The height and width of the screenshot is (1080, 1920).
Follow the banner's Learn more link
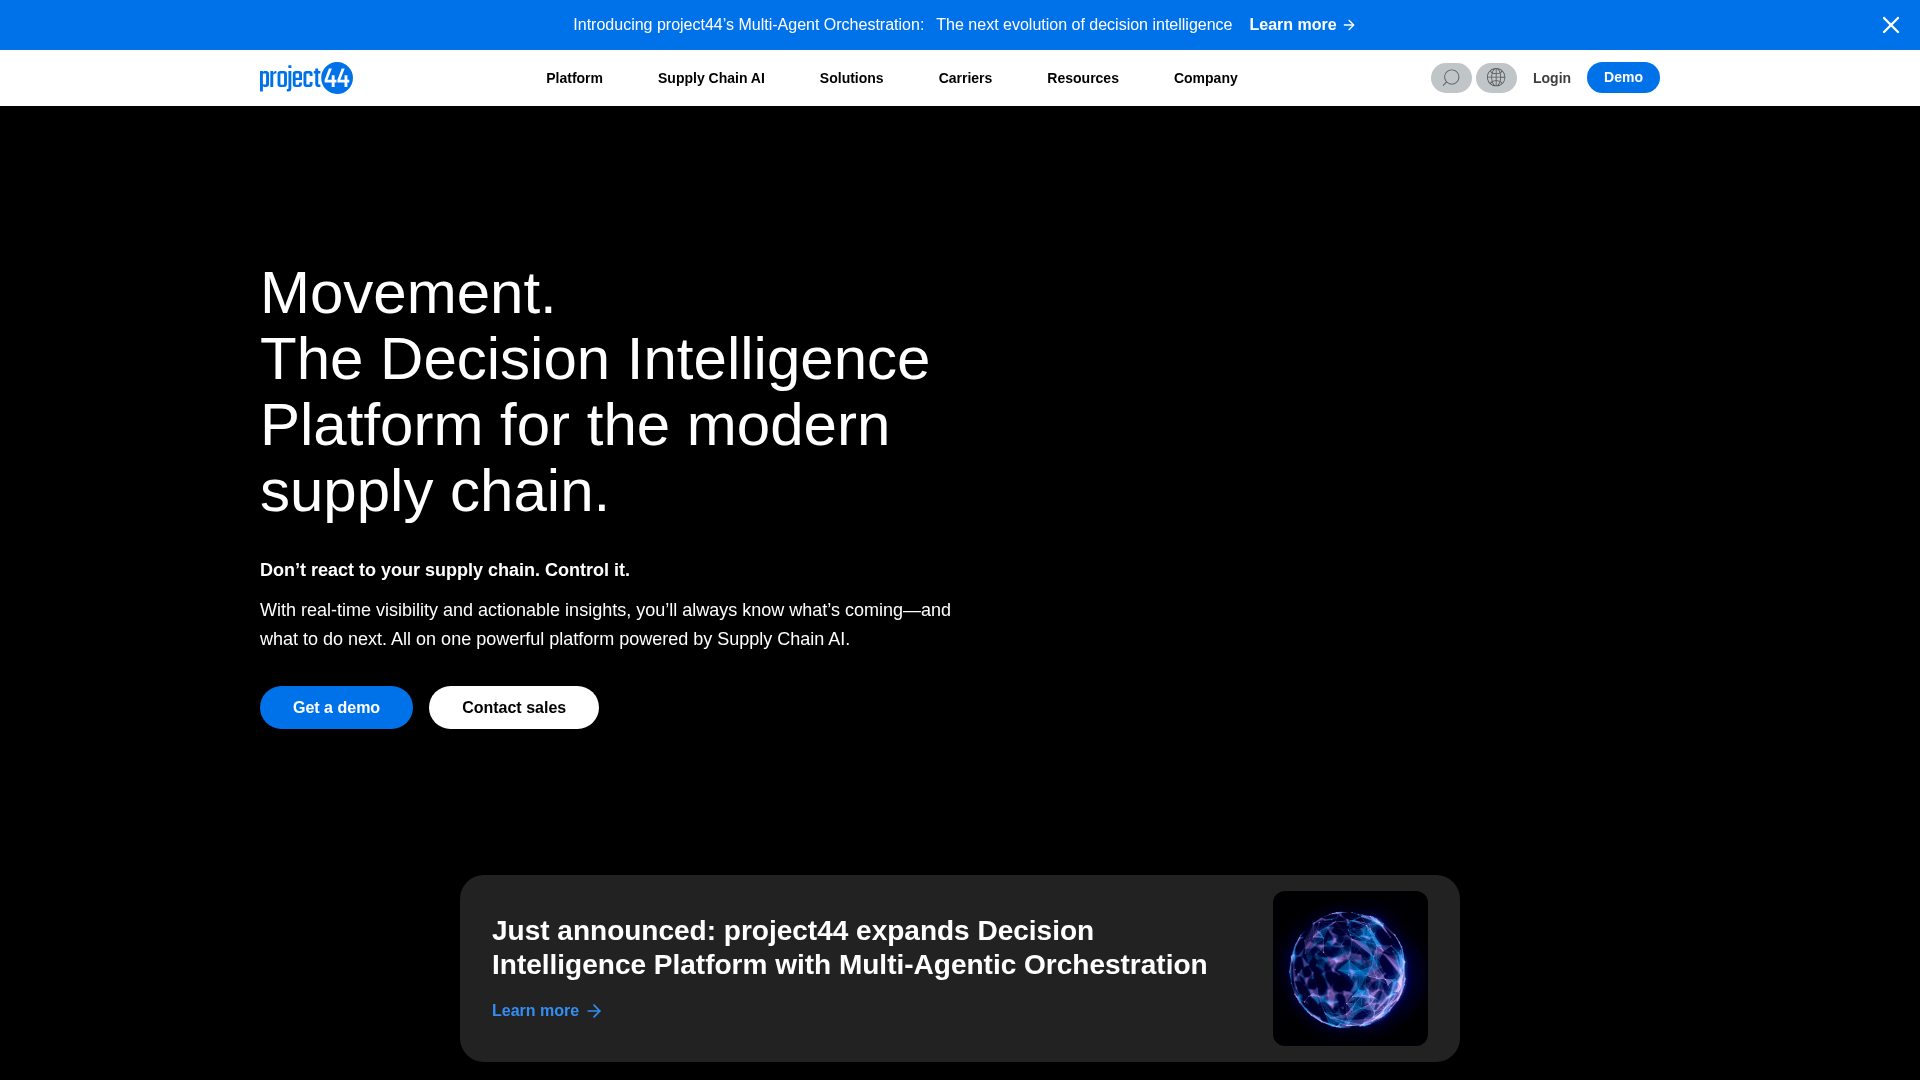tap(1294, 24)
